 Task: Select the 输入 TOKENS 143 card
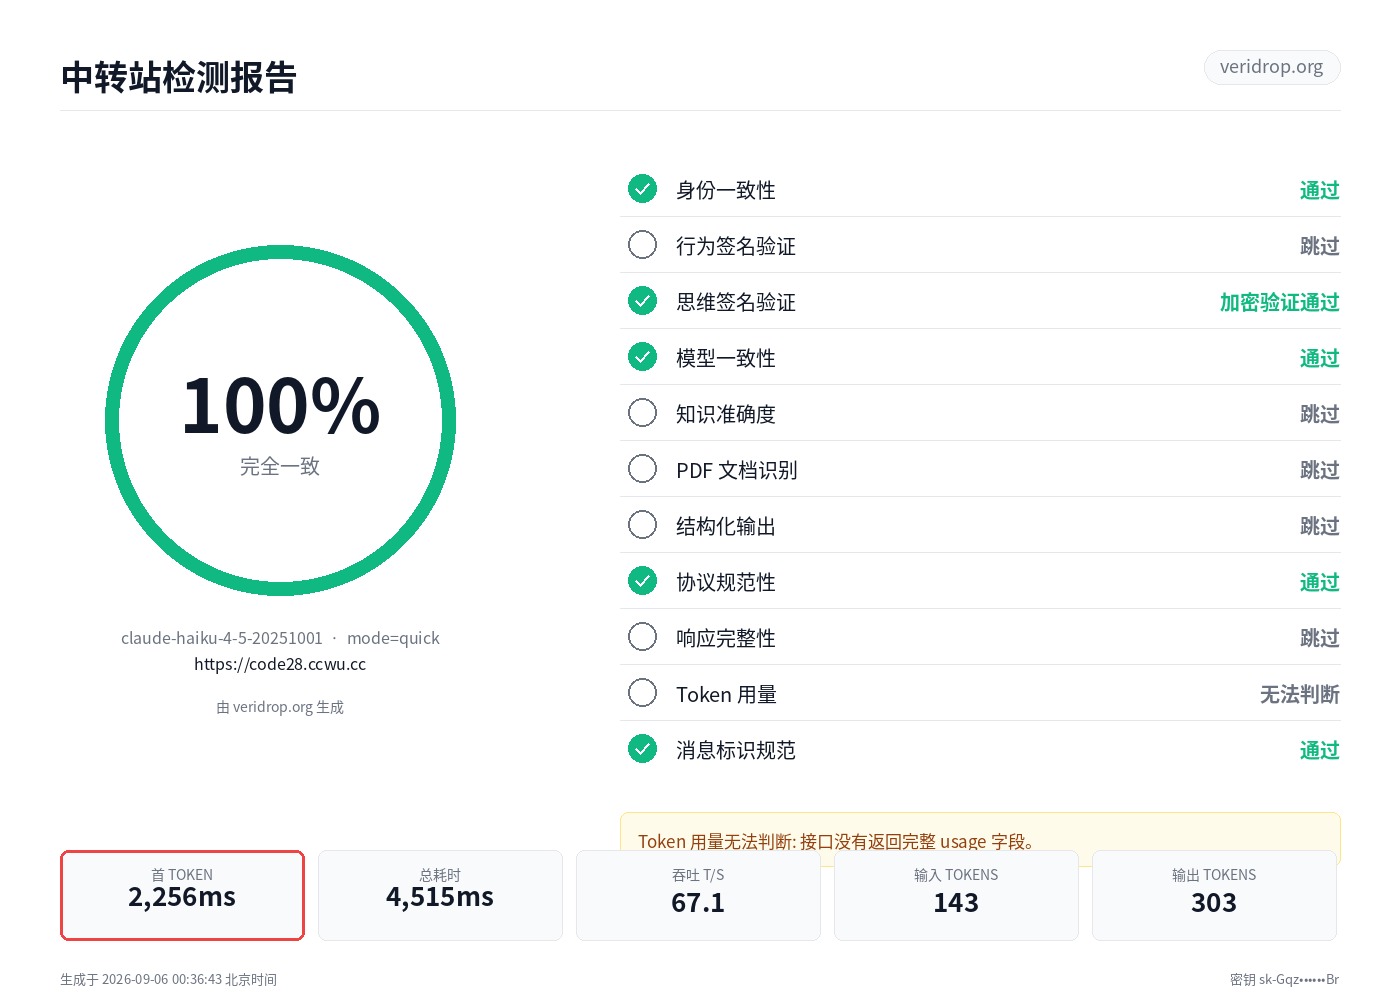[x=956, y=895]
